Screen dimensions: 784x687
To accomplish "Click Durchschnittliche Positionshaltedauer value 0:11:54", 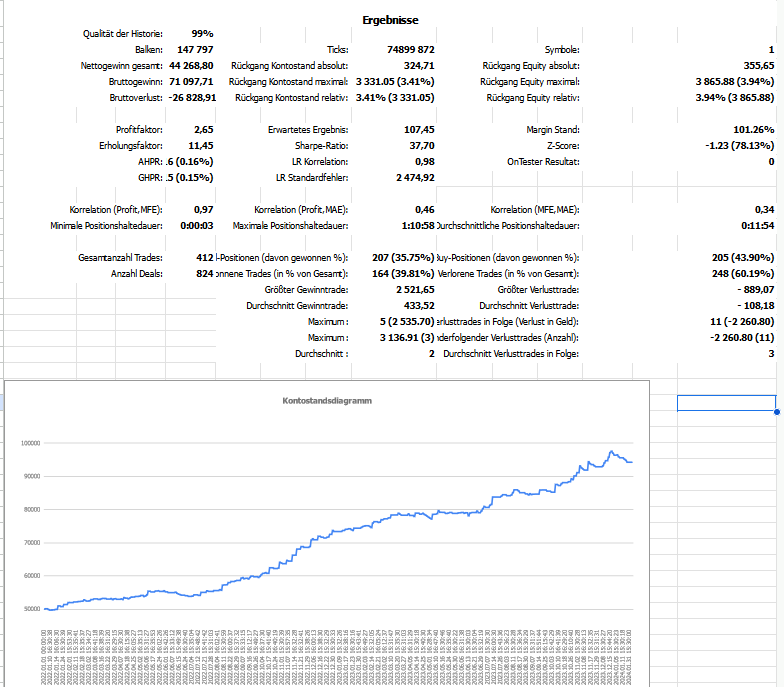I will 758,226.
